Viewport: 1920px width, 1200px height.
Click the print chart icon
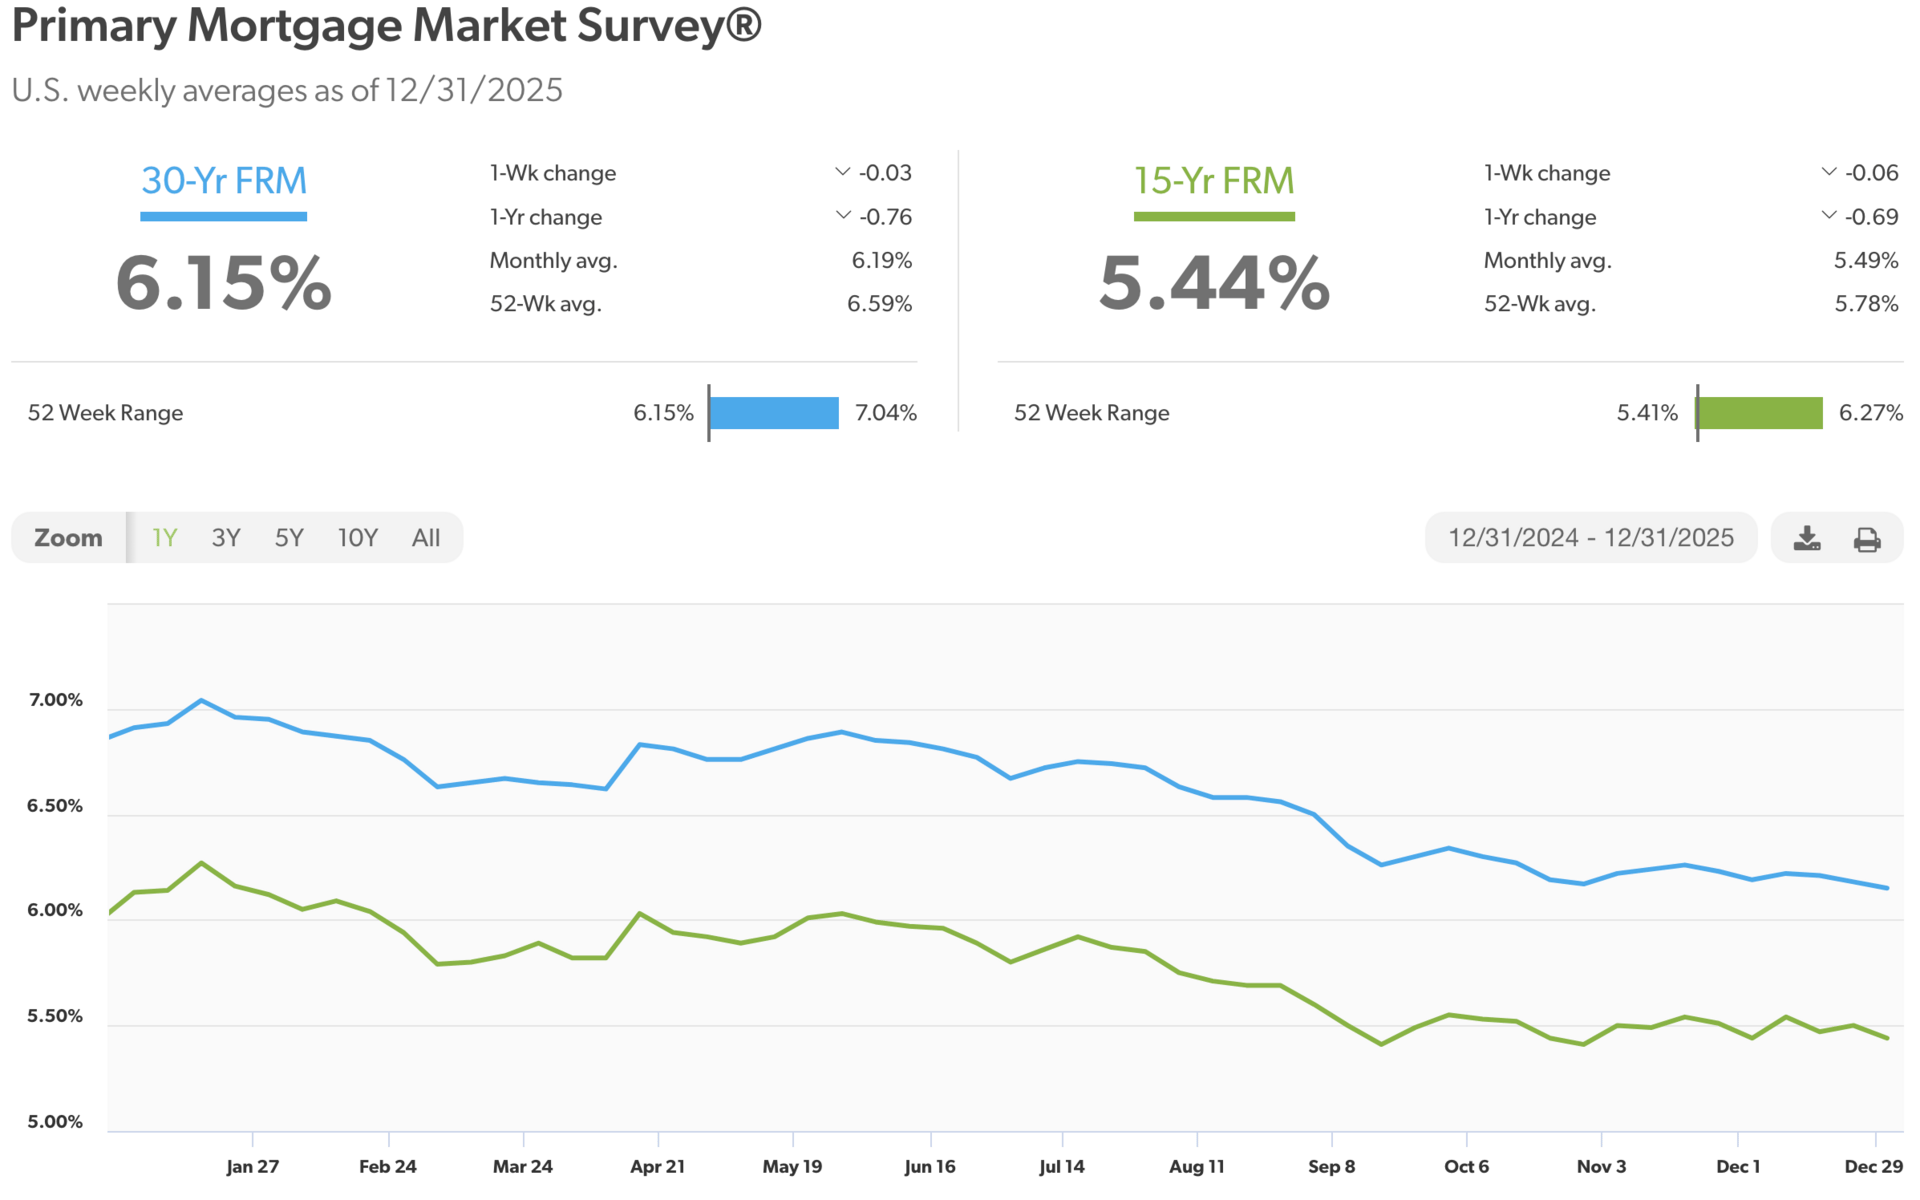point(1866,539)
